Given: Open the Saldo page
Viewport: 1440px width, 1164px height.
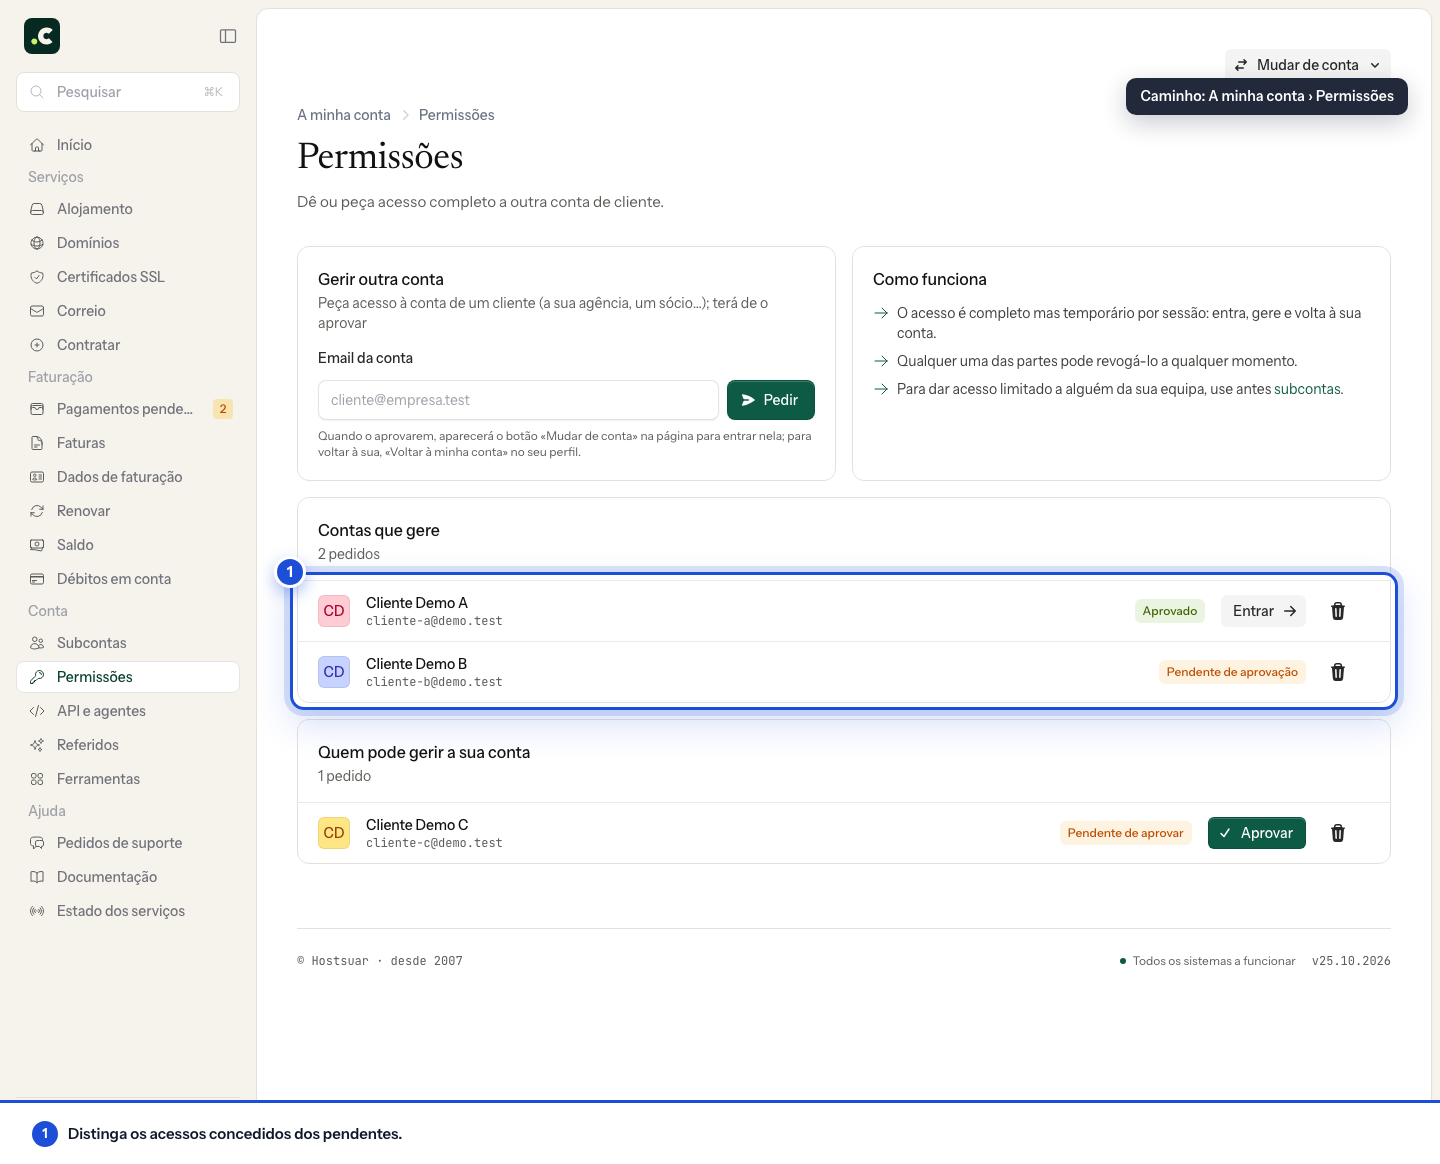Looking at the screenshot, I should [x=128, y=545].
